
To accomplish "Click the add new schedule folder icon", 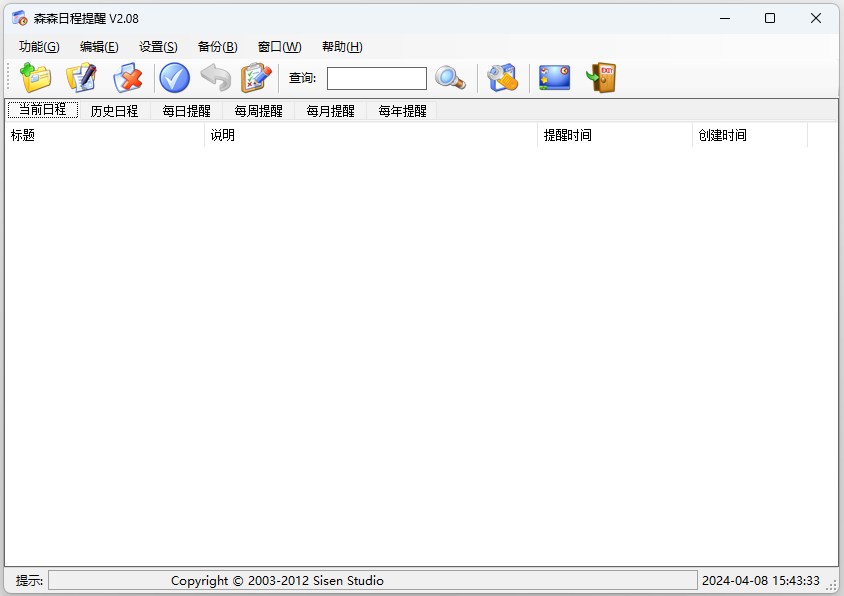I will point(36,78).
